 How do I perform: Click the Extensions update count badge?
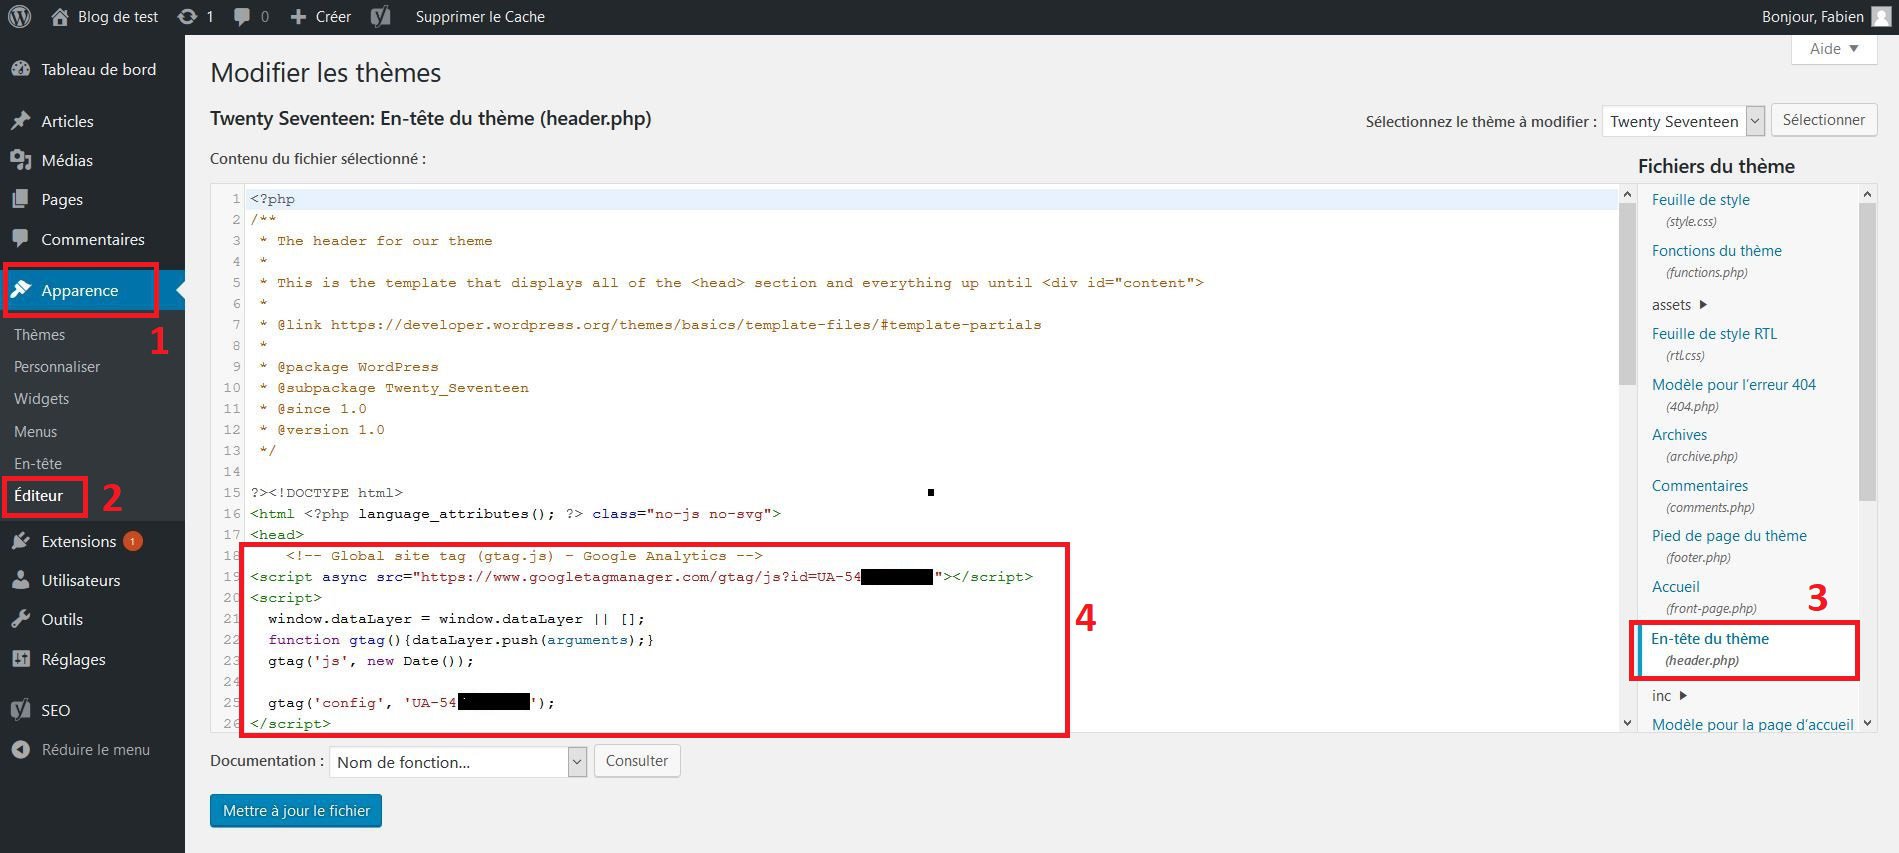tap(133, 541)
